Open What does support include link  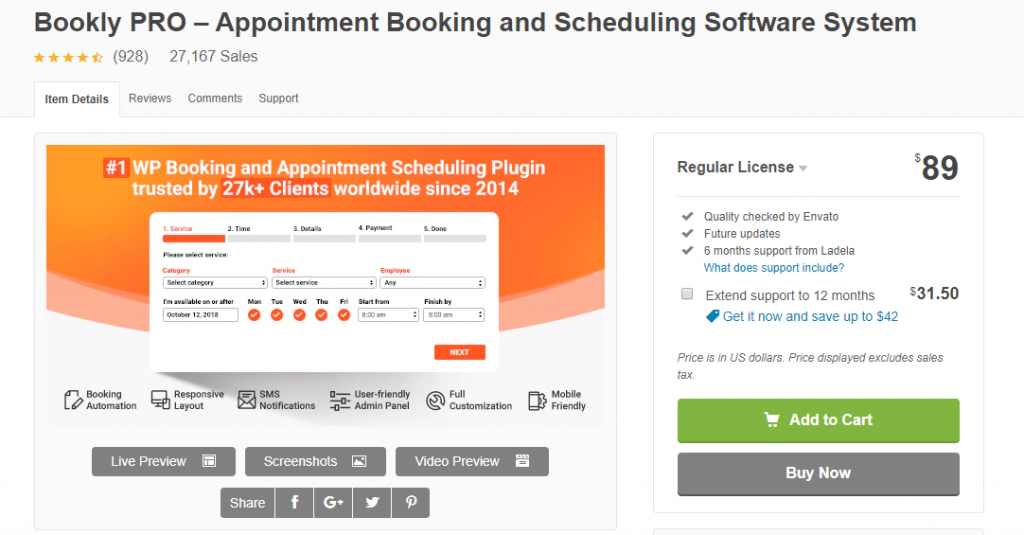pos(774,268)
